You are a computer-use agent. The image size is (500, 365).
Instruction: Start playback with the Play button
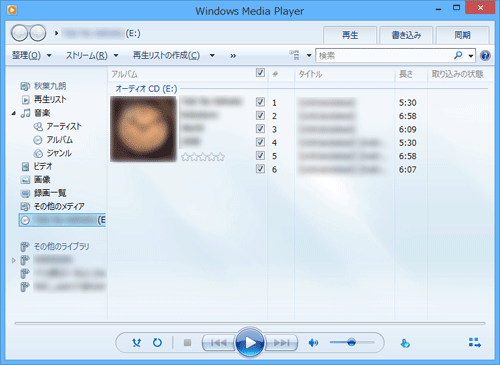click(250, 342)
